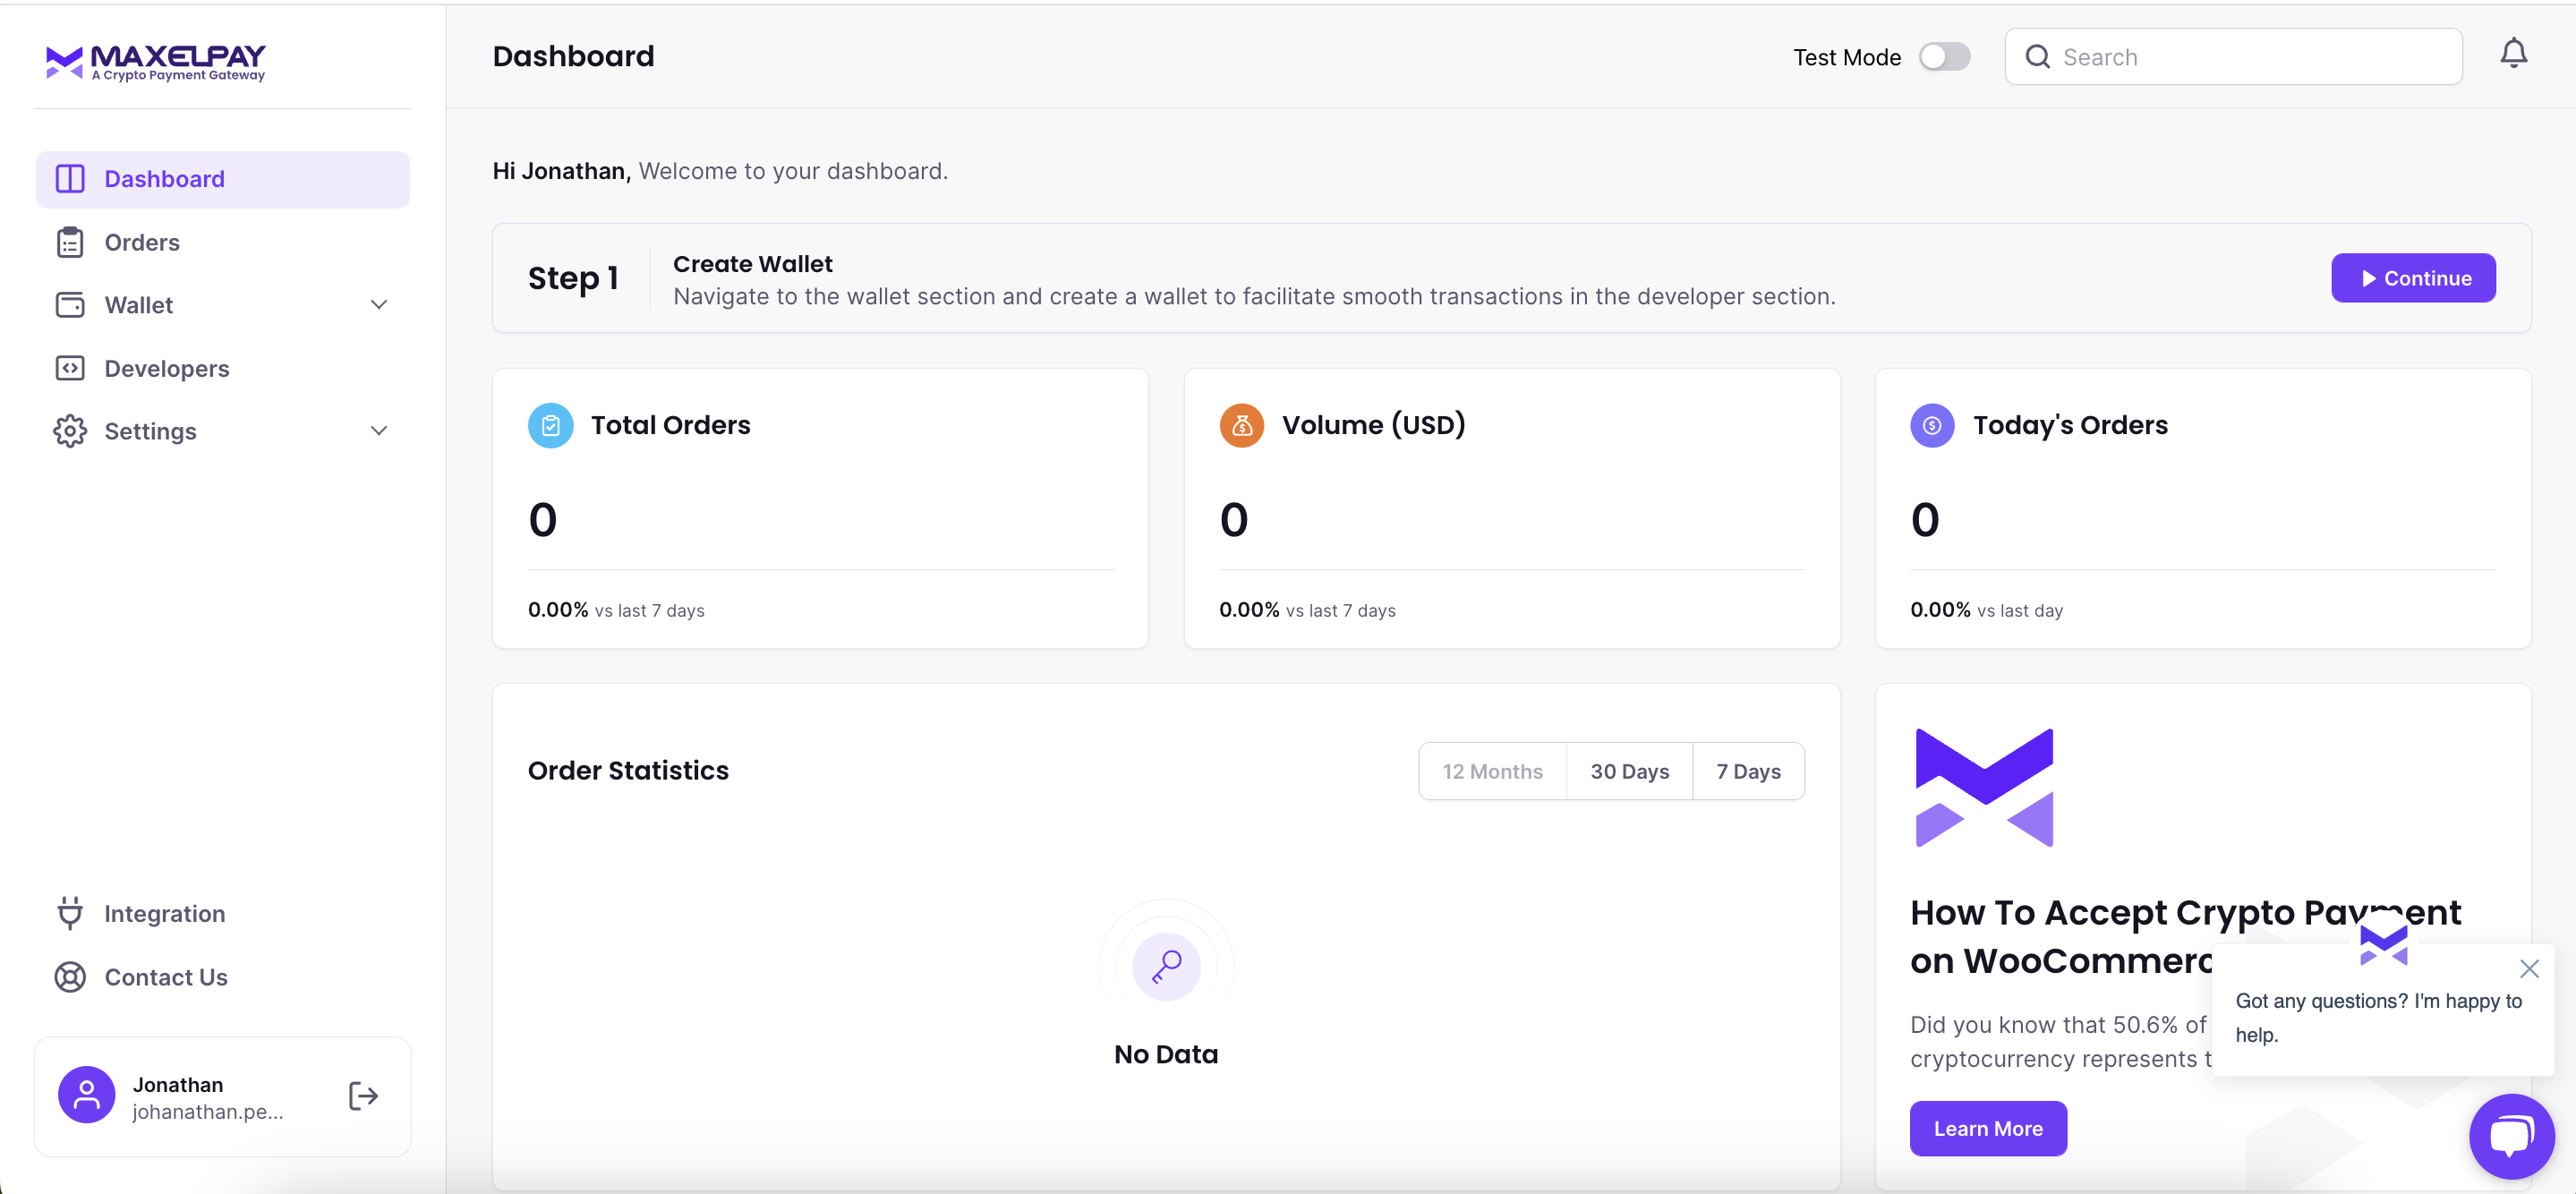Switch Order Statistics to 7 Days
The image size is (2576, 1194).
point(1748,771)
